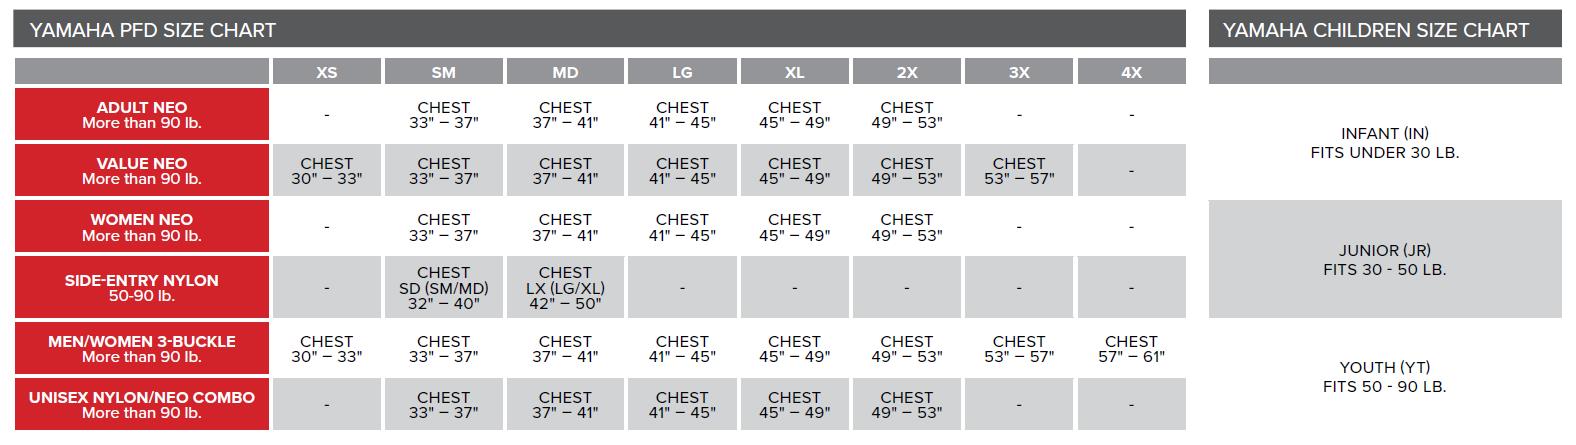Select the Infant (IN) children size entry
The image size is (1576, 445).
tap(1385, 143)
